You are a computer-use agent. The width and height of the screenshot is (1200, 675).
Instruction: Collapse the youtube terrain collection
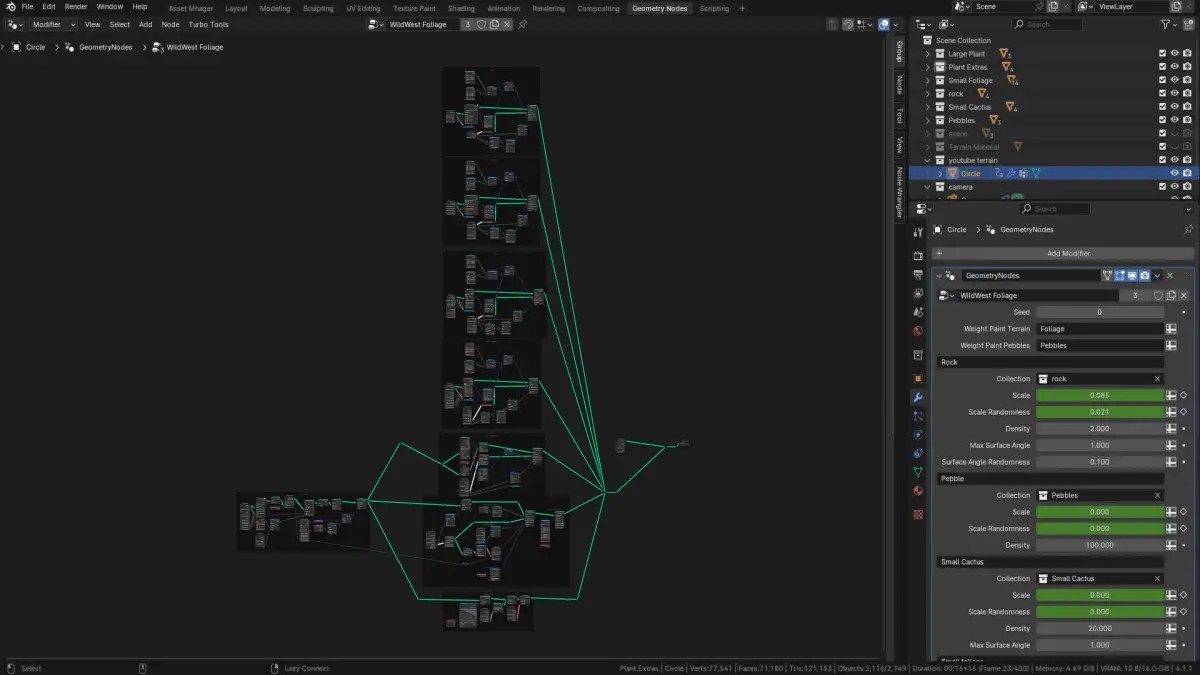(928, 160)
